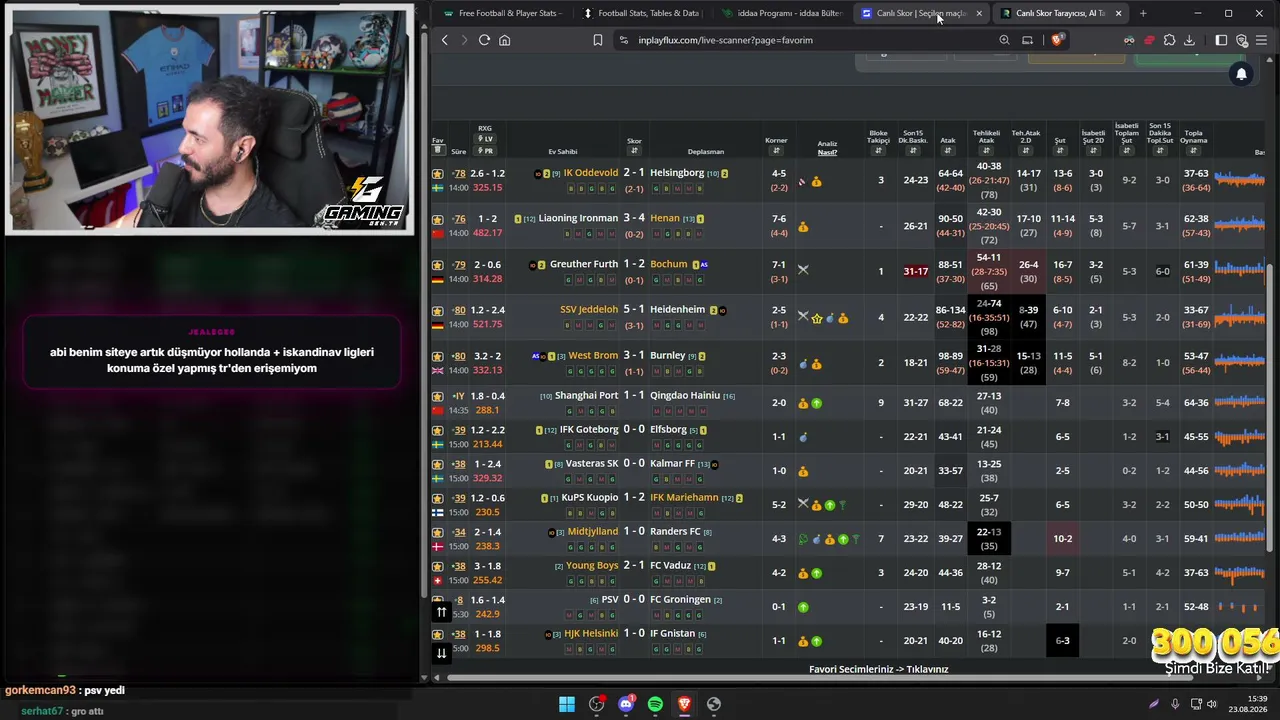
Task: Open the notification bell on the page
Action: point(1241,74)
